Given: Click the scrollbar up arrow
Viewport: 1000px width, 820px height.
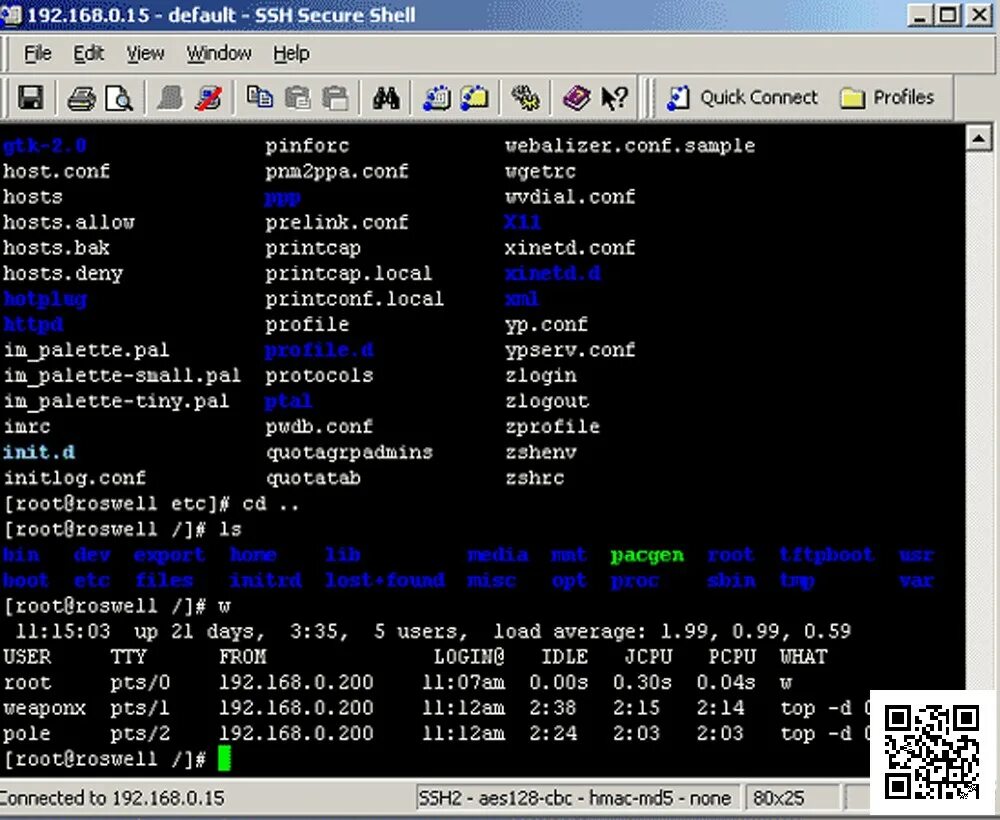Looking at the screenshot, I should click(979, 138).
